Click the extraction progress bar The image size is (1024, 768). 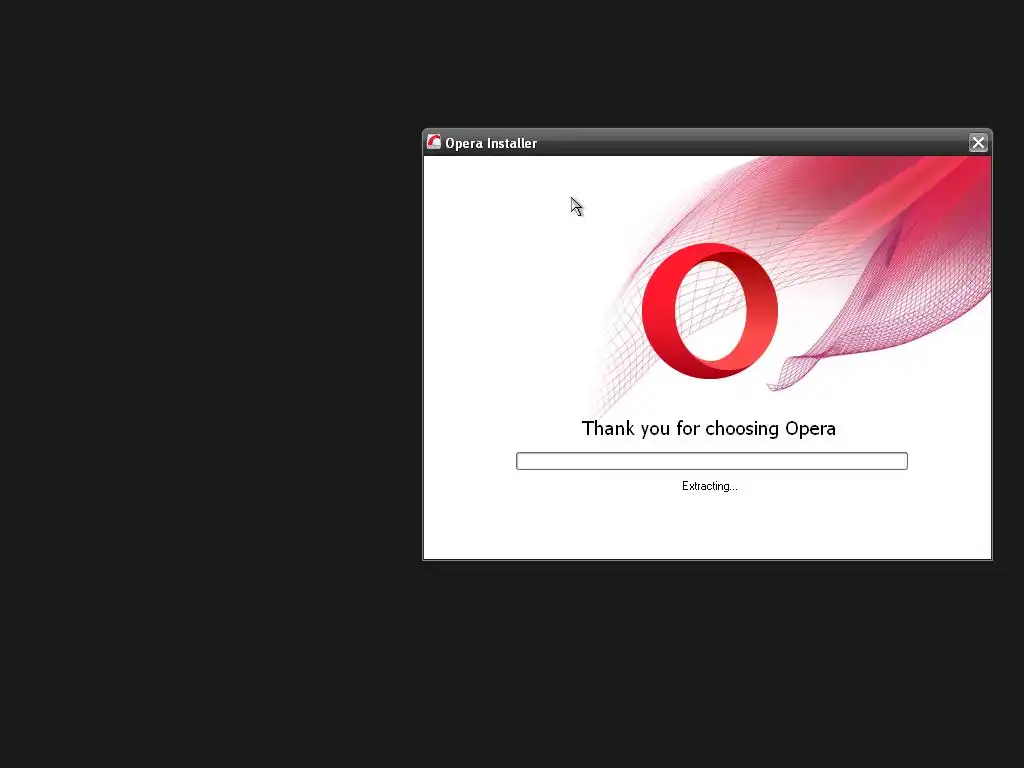(x=711, y=461)
